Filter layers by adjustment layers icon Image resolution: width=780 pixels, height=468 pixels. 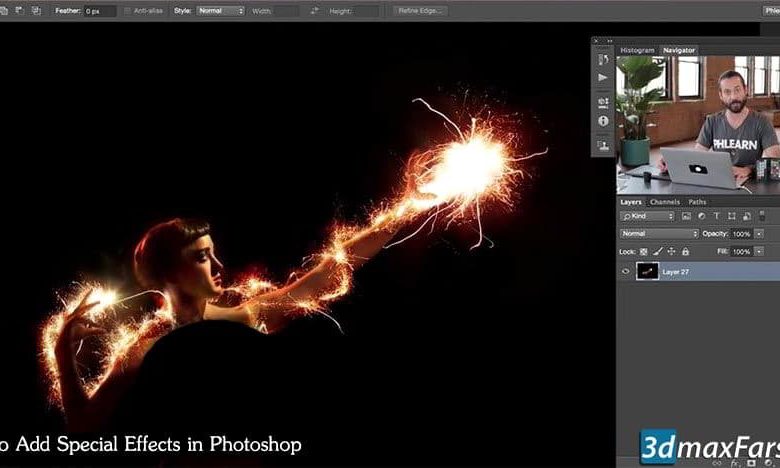click(x=701, y=216)
